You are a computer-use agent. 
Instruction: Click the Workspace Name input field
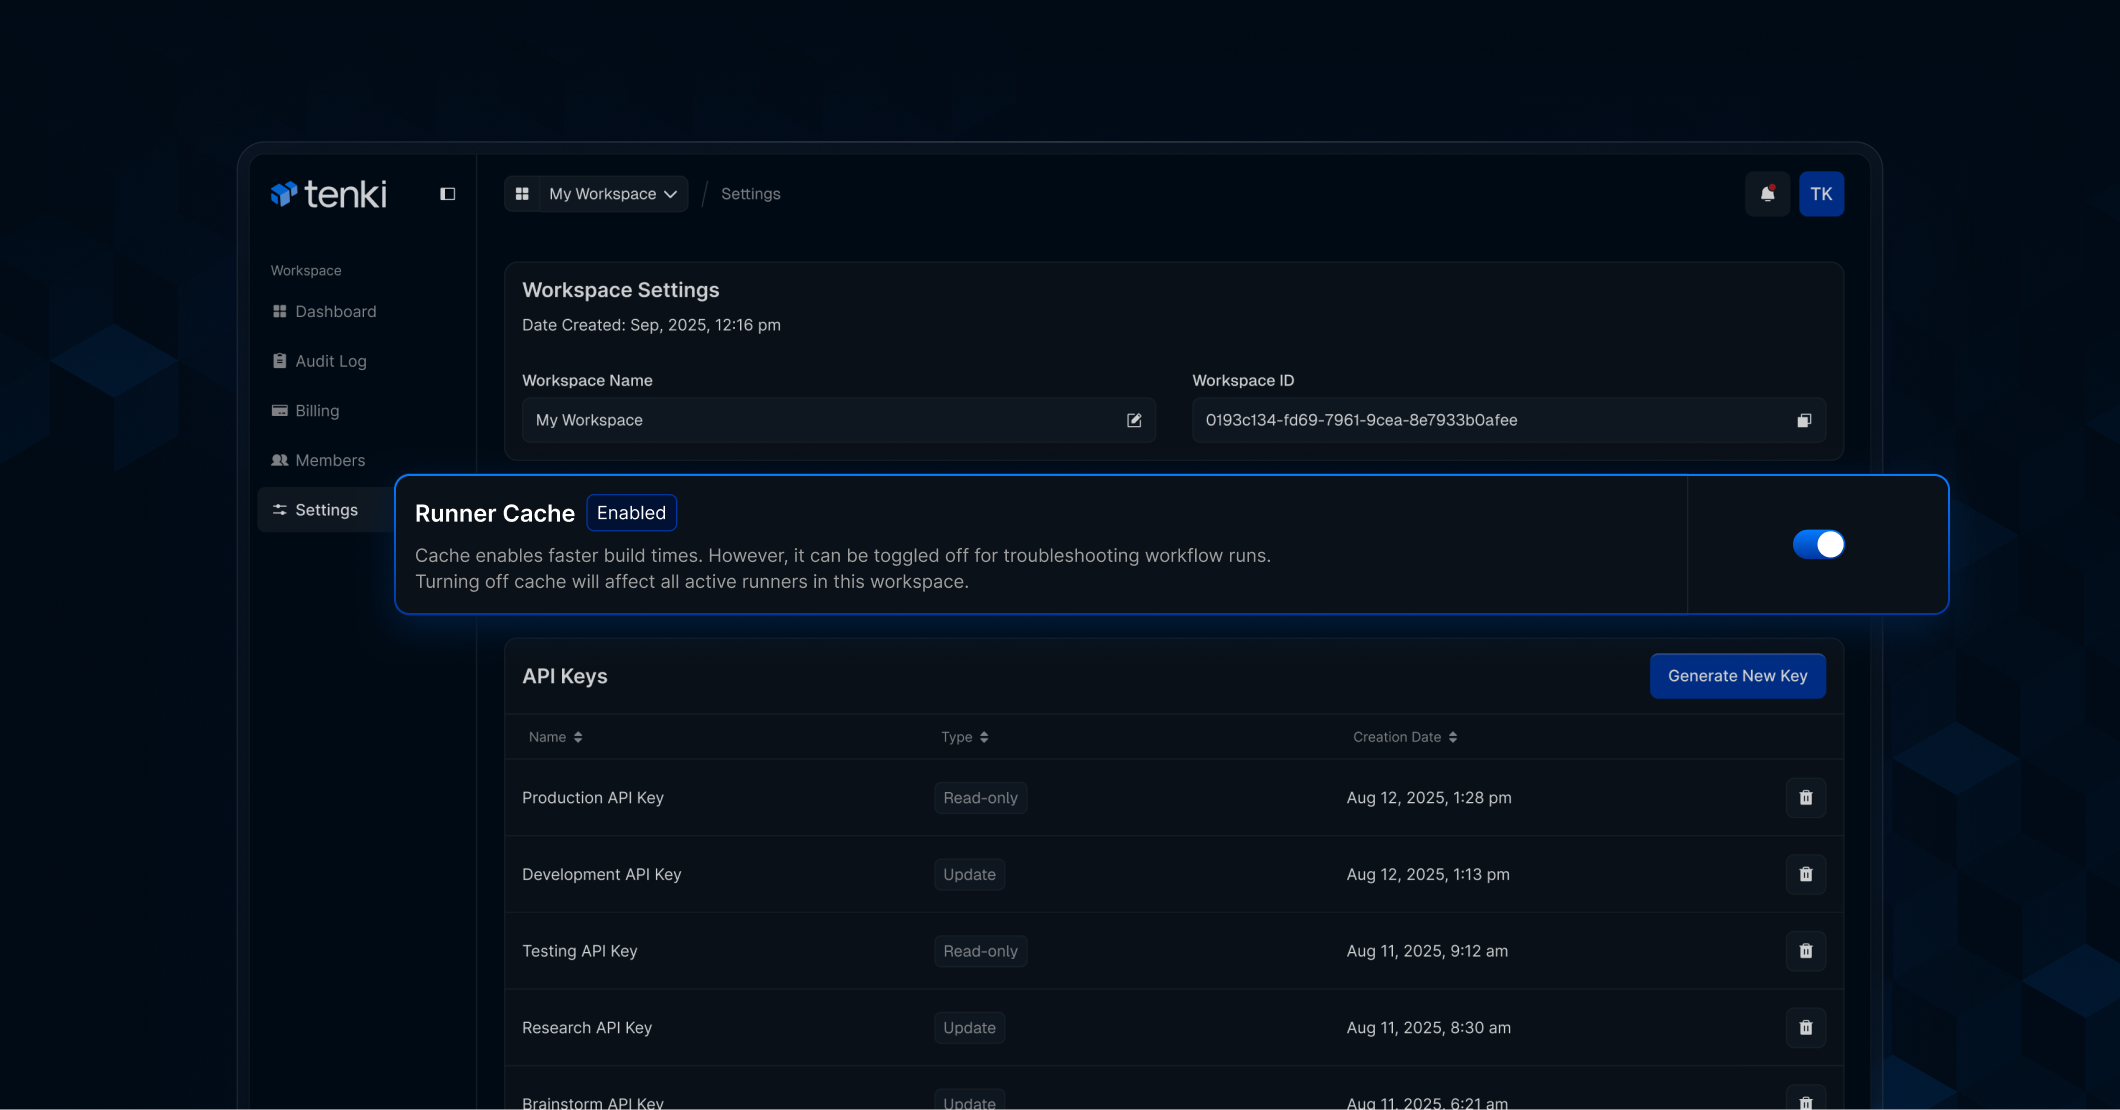pos(800,420)
